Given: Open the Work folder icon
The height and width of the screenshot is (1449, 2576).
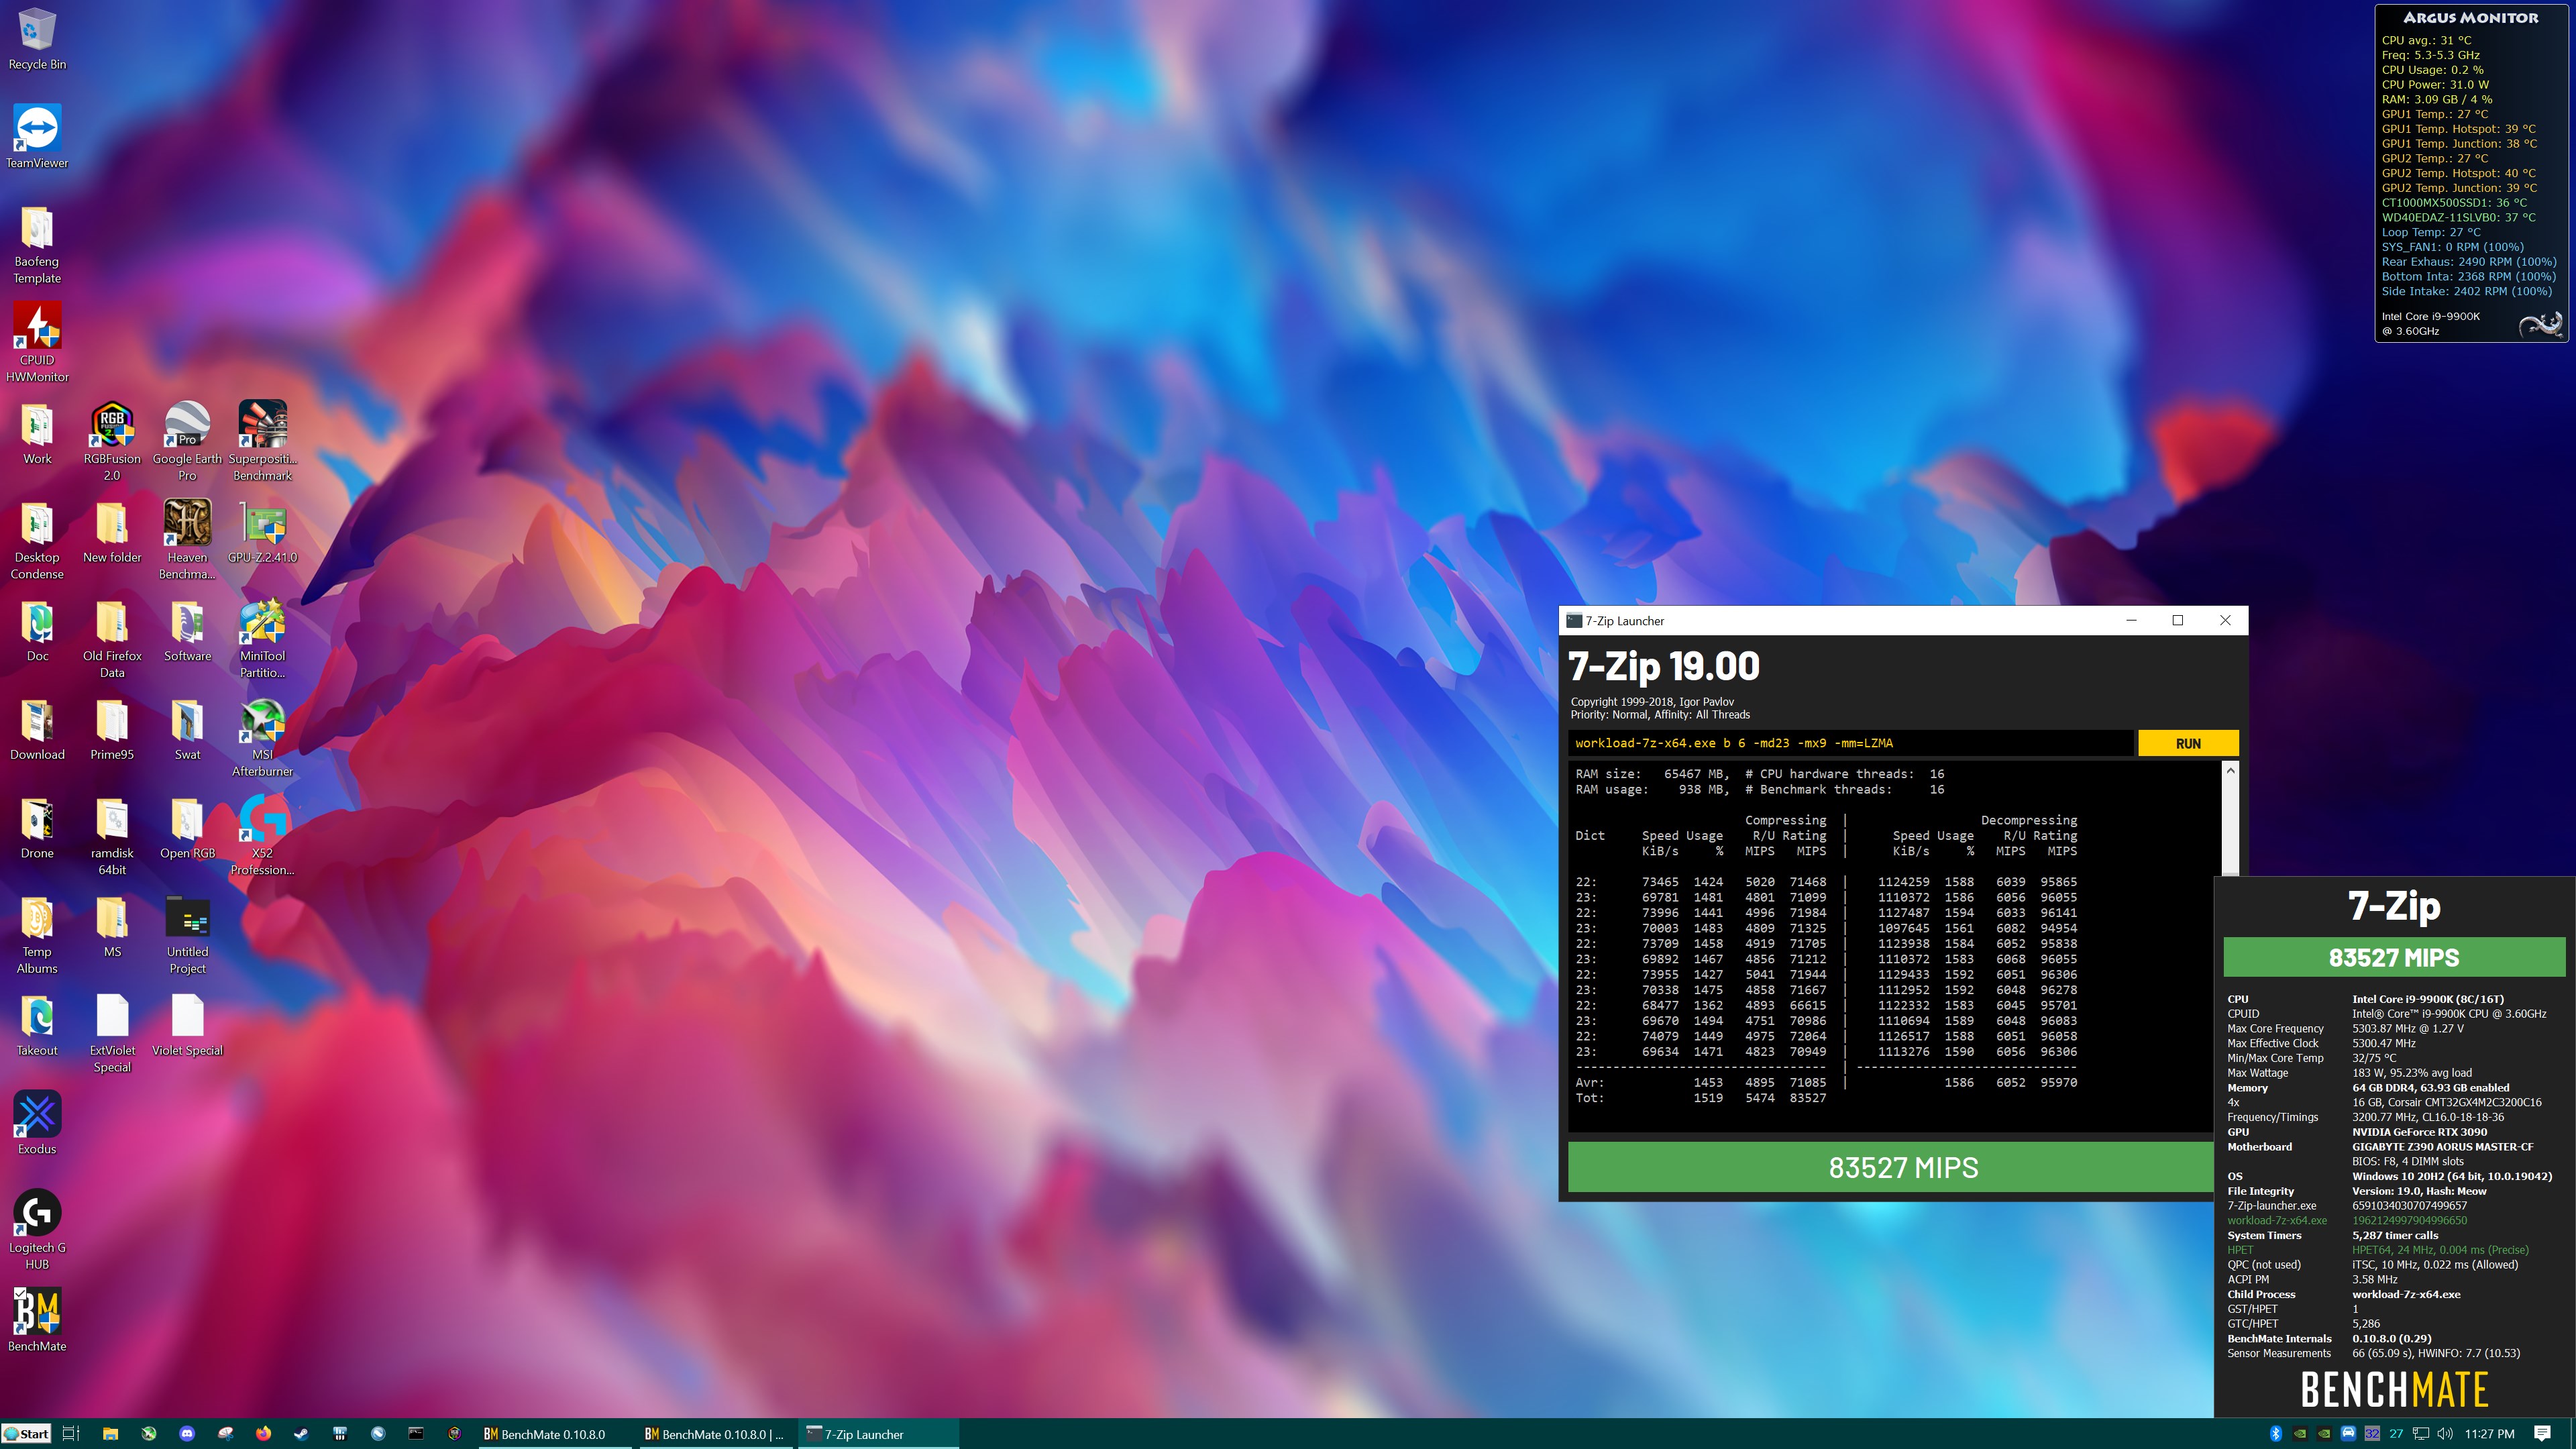Looking at the screenshot, I should [37, 434].
